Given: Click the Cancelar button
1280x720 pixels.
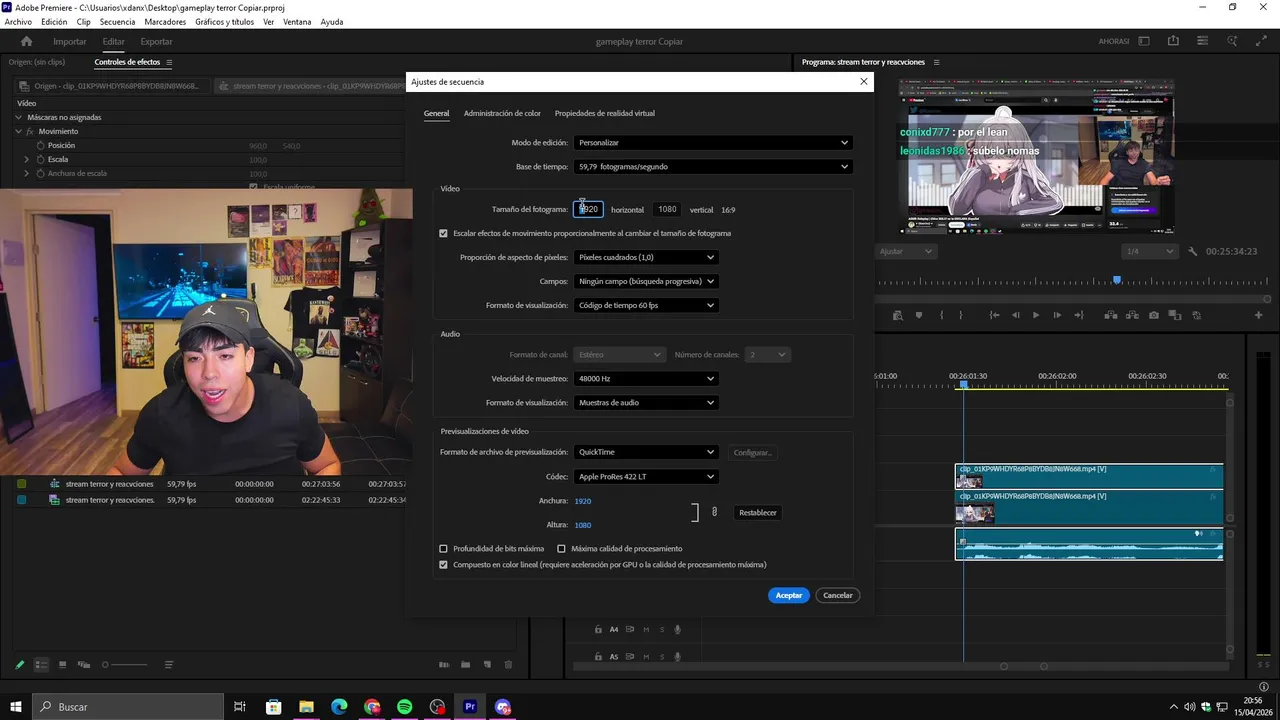Looking at the screenshot, I should coord(837,595).
